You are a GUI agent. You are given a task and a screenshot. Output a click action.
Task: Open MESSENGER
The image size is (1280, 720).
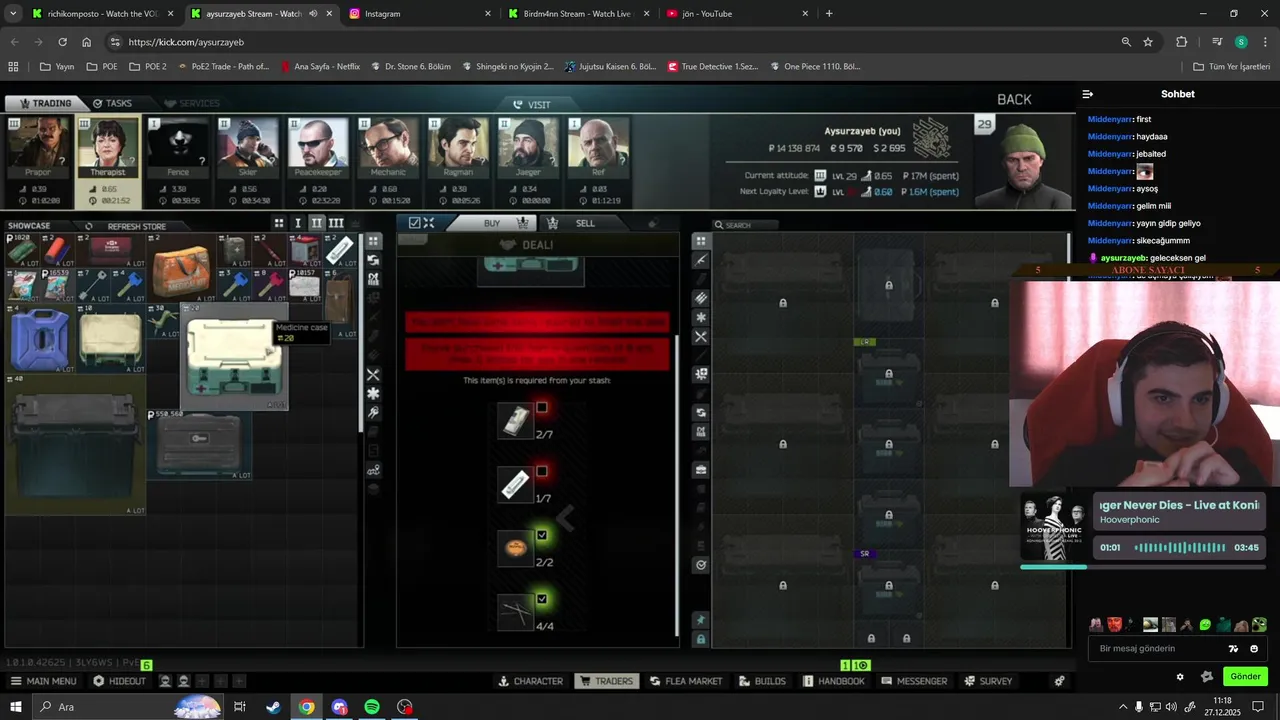coord(914,681)
